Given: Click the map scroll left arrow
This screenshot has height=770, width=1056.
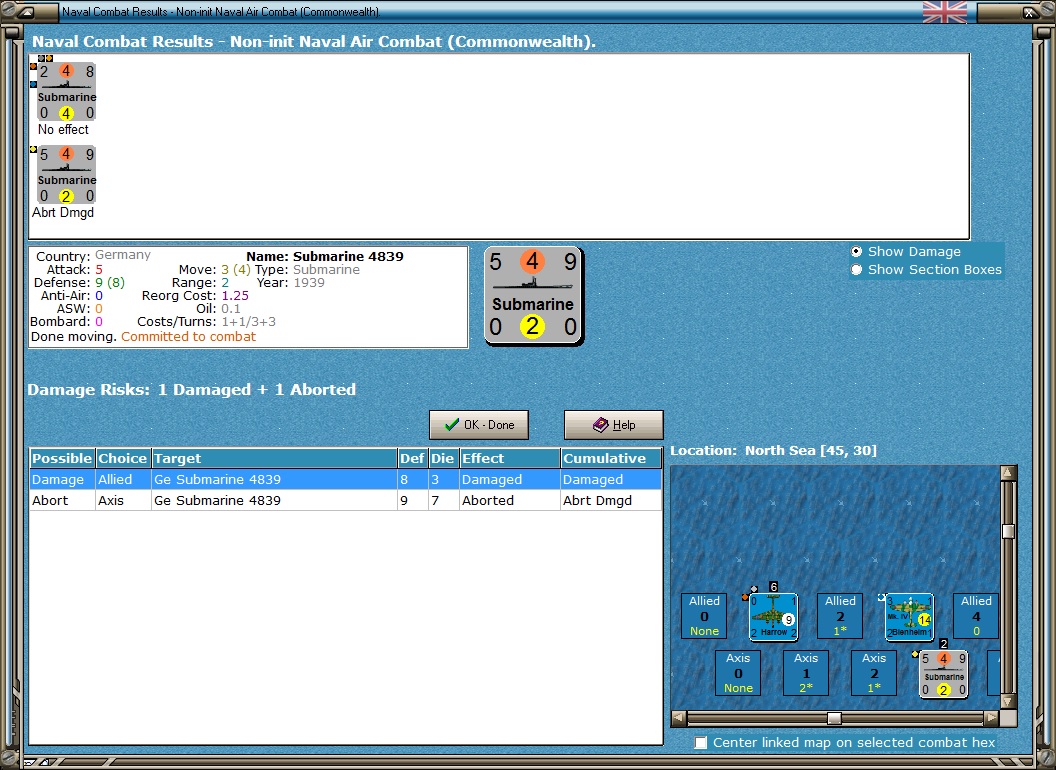Looking at the screenshot, I should [x=679, y=718].
